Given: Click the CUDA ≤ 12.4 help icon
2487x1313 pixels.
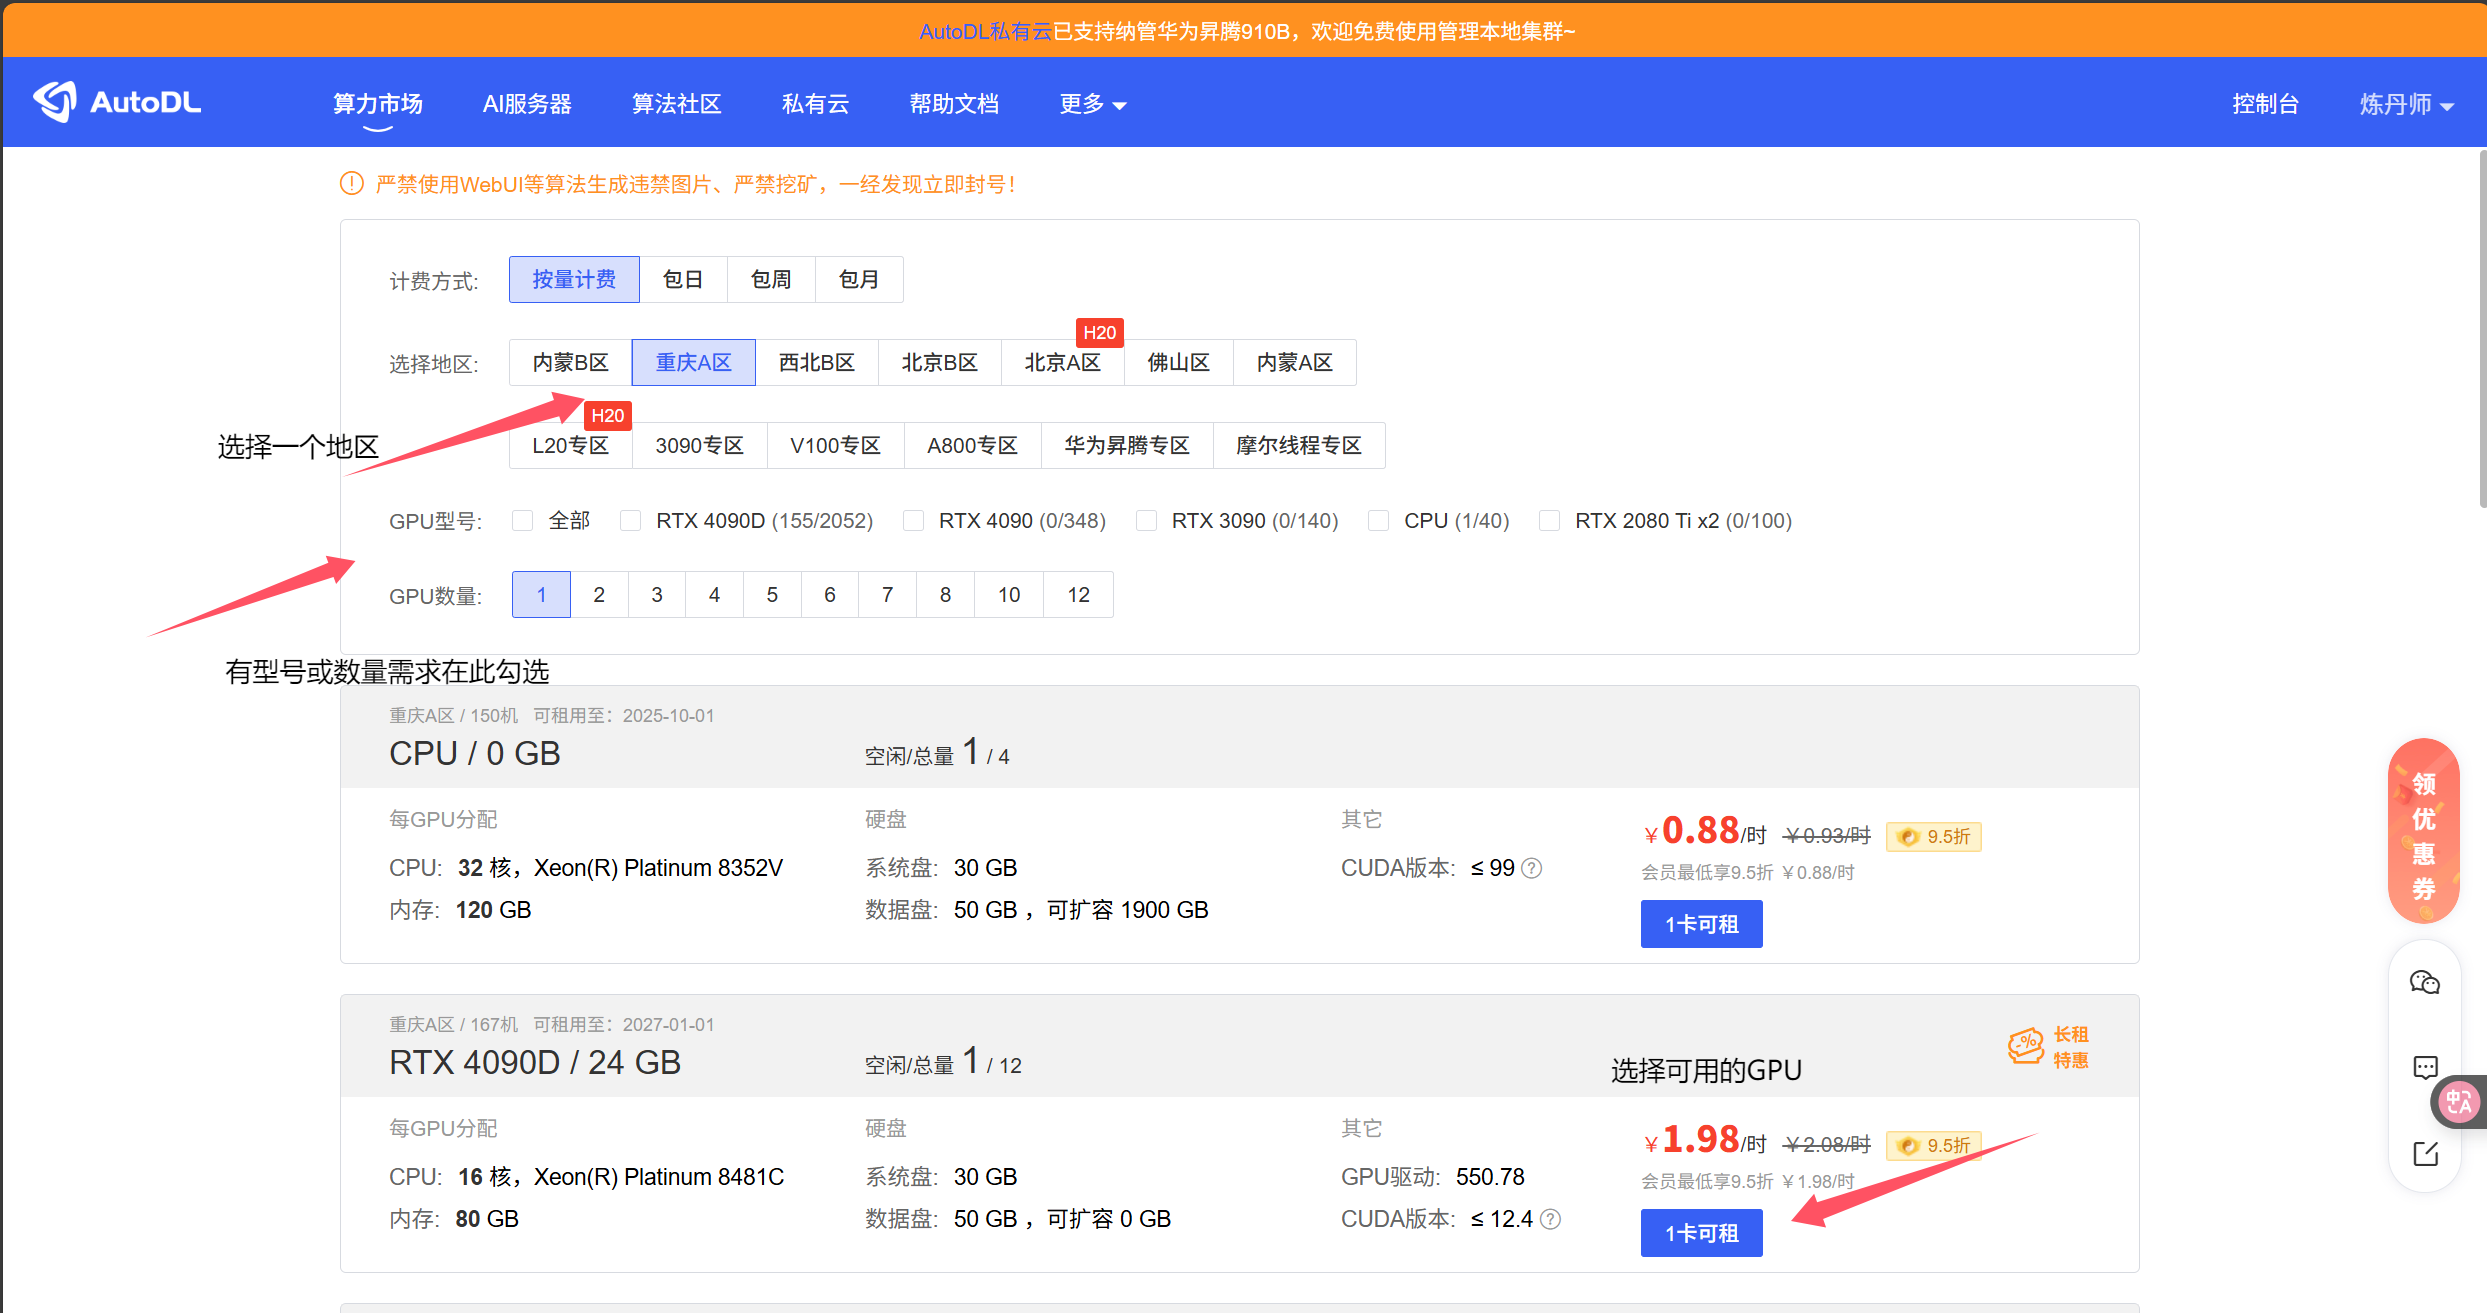Looking at the screenshot, I should point(1550,1219).
